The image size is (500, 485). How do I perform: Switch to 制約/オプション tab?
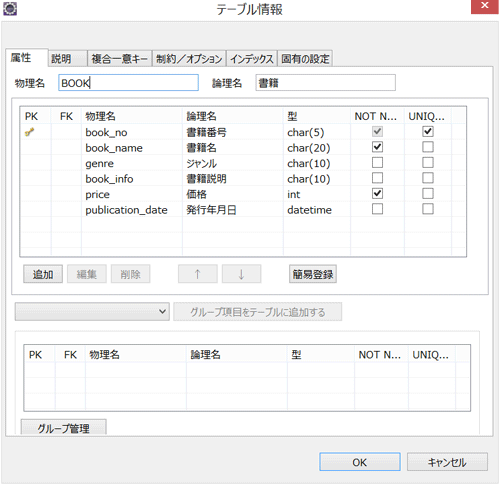pyautogui.click(x=189, y=59)
